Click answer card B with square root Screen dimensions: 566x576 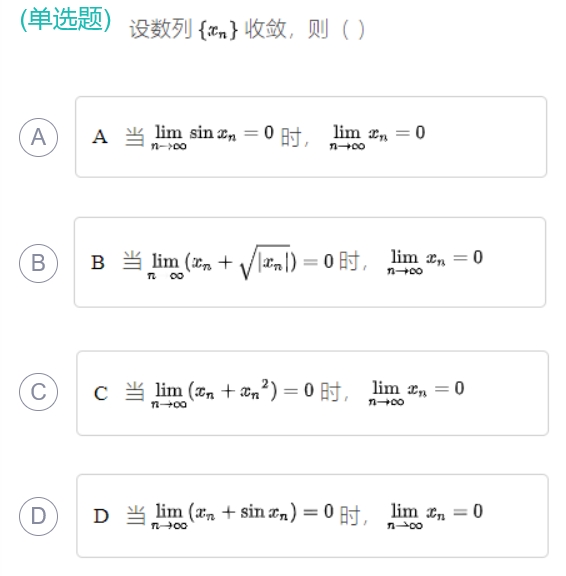[x=310, y=262]
